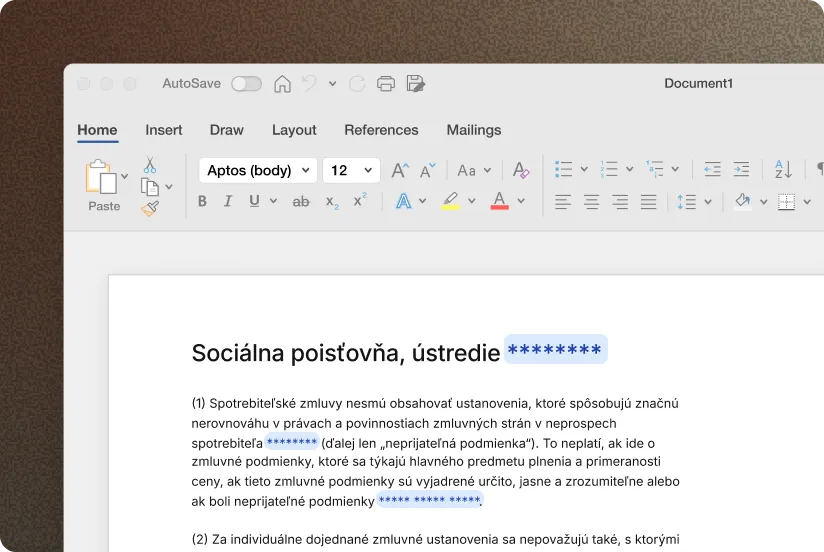Open line and paragraph spacing
The height and width of the screenshot is (552, 824).
(x=686, y=202)
